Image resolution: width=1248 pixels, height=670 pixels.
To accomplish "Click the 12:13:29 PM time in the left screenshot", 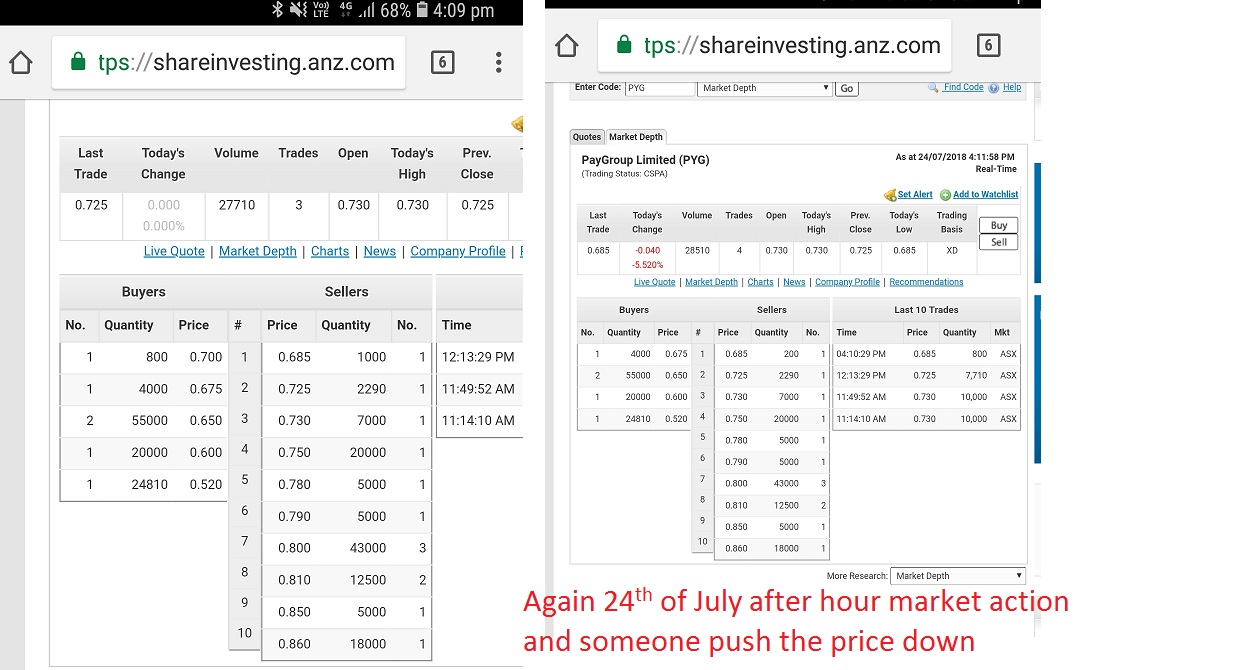I will (x=478, y=357).
